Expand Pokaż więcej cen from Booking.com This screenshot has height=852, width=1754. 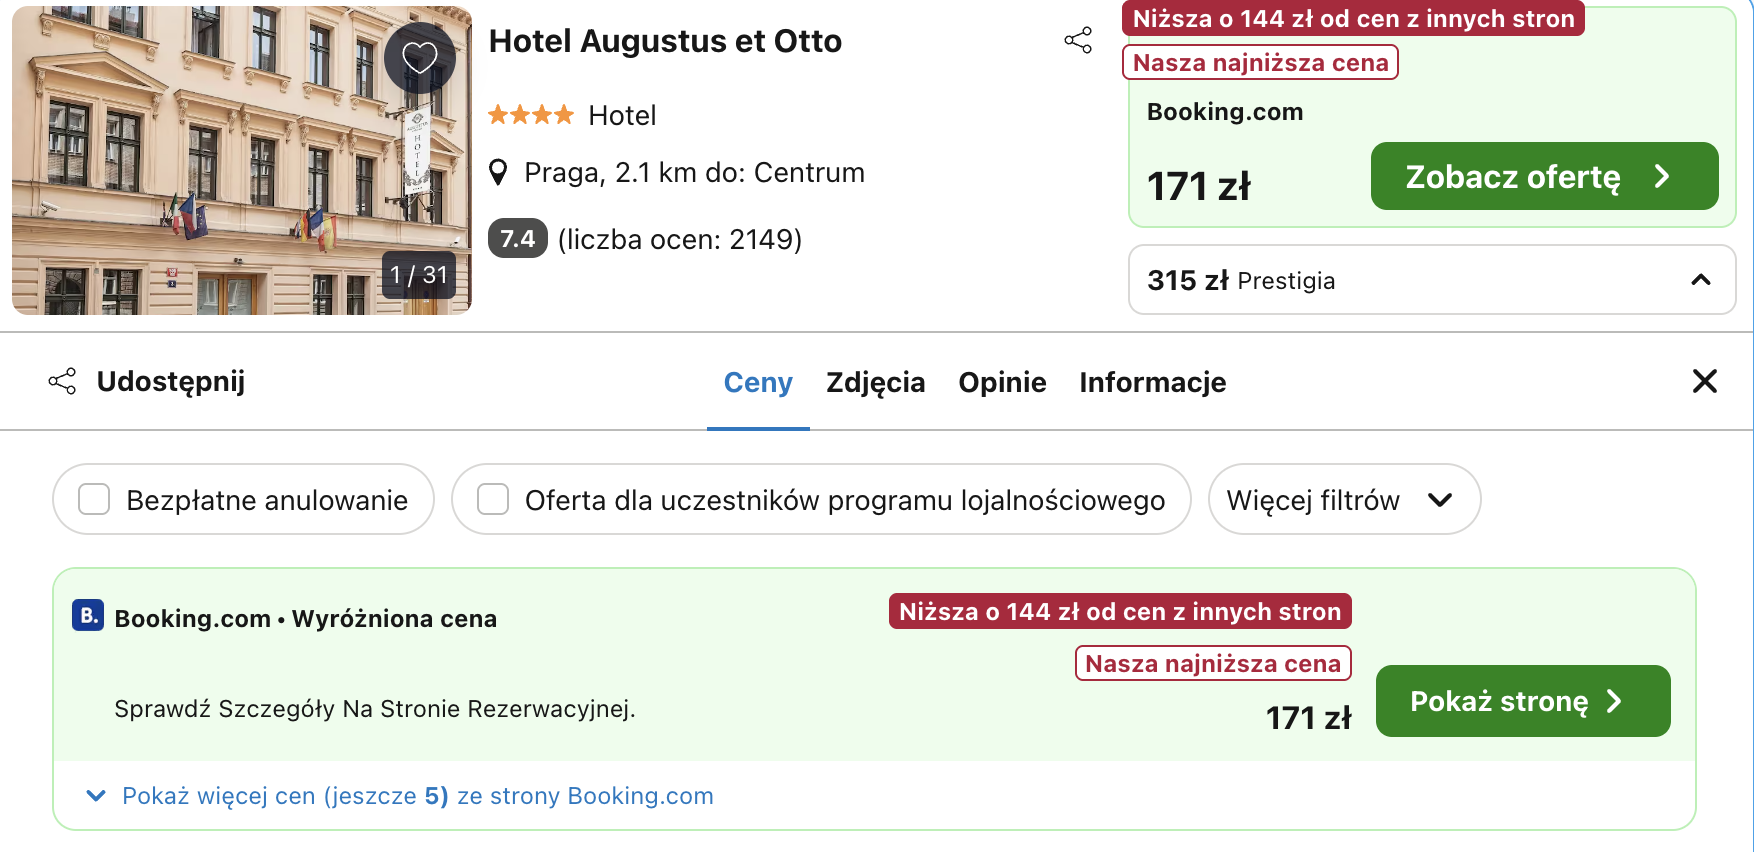coord(417,796)
